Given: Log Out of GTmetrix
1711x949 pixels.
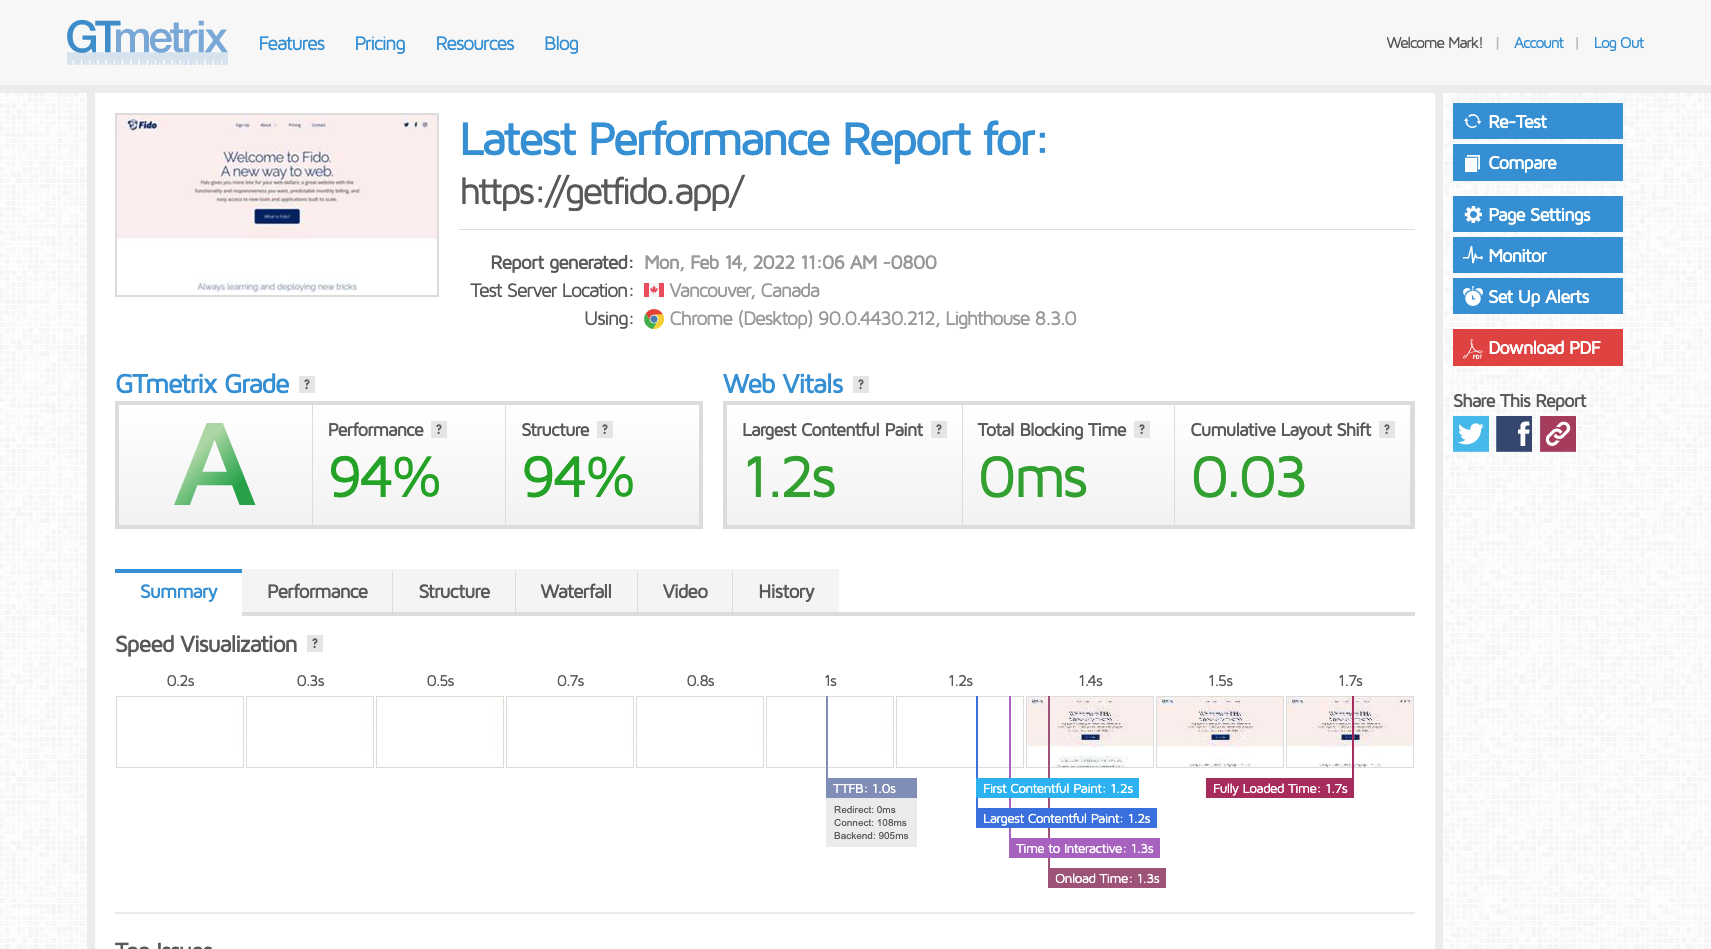Looking at the screenshot, I should point(1619,43).
